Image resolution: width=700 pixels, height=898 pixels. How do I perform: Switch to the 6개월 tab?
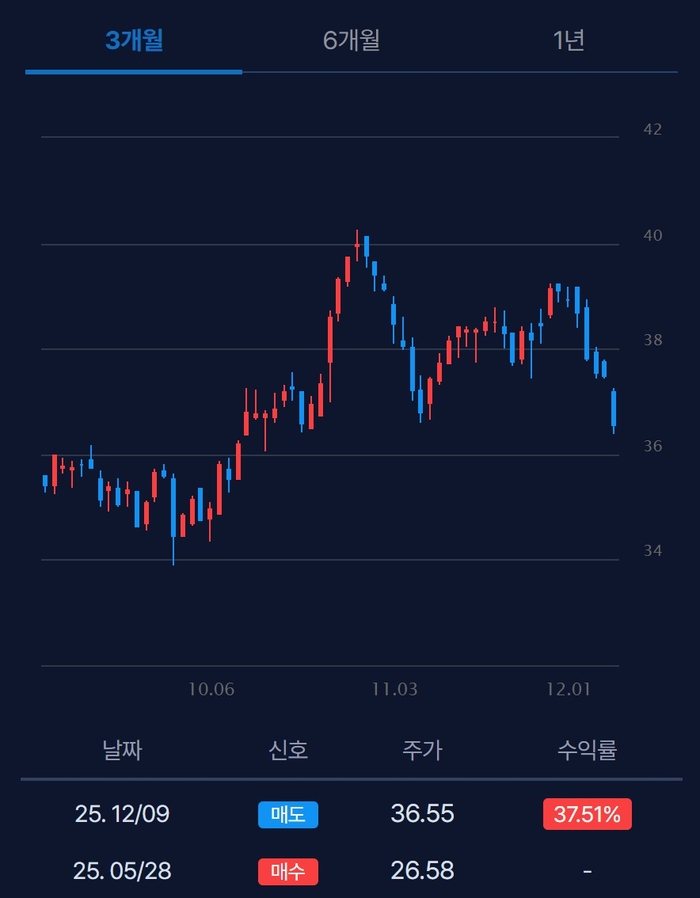point(351,41)
